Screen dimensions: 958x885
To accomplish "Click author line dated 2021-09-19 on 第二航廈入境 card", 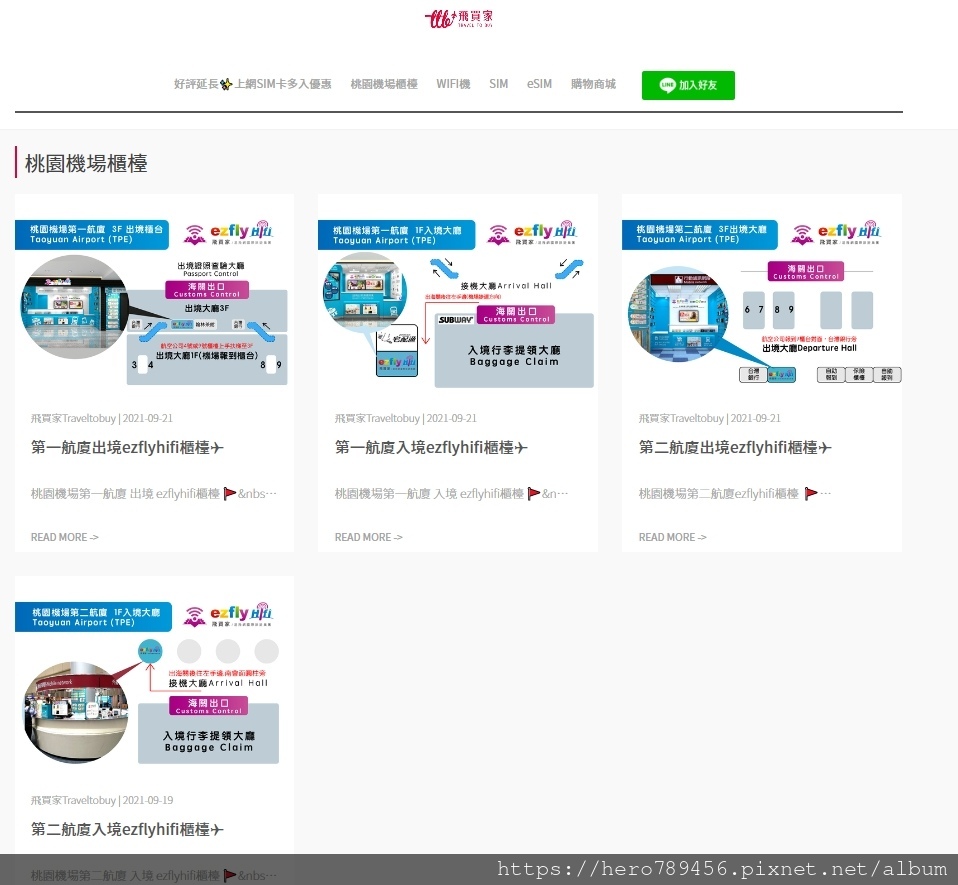I will pos(101,800).
